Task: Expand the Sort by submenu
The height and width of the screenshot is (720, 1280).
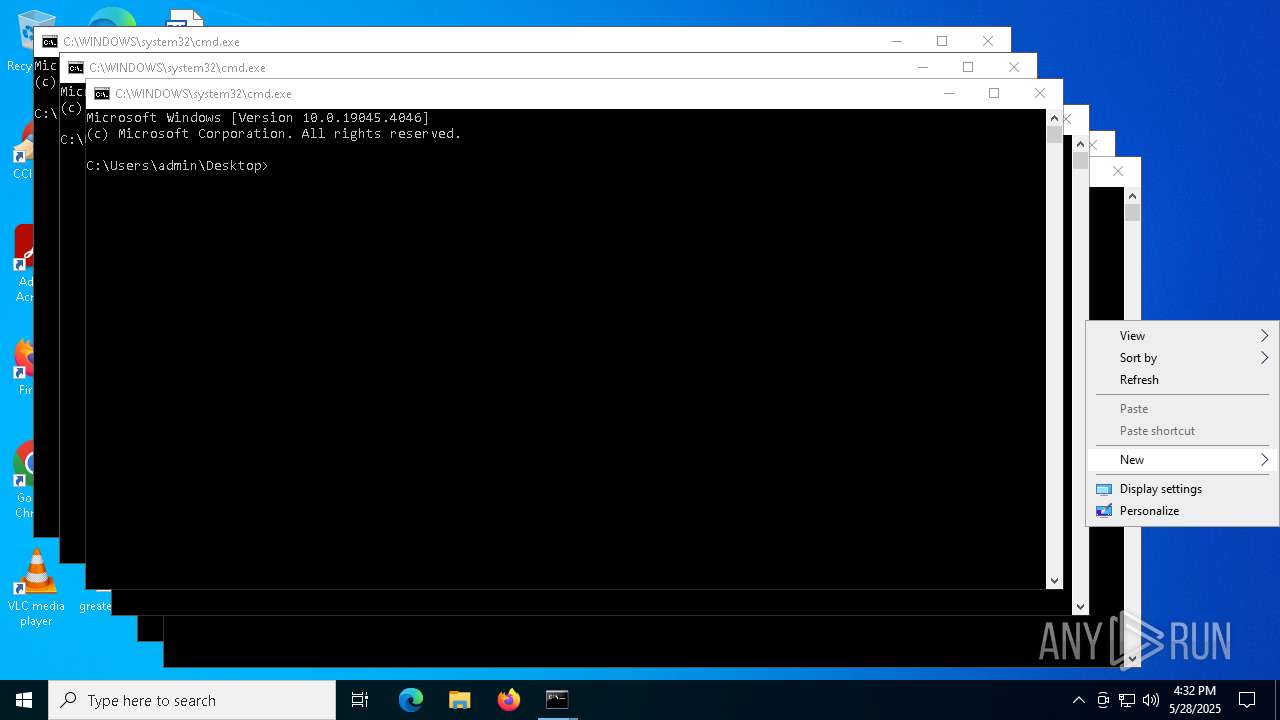Action: 1182,358
